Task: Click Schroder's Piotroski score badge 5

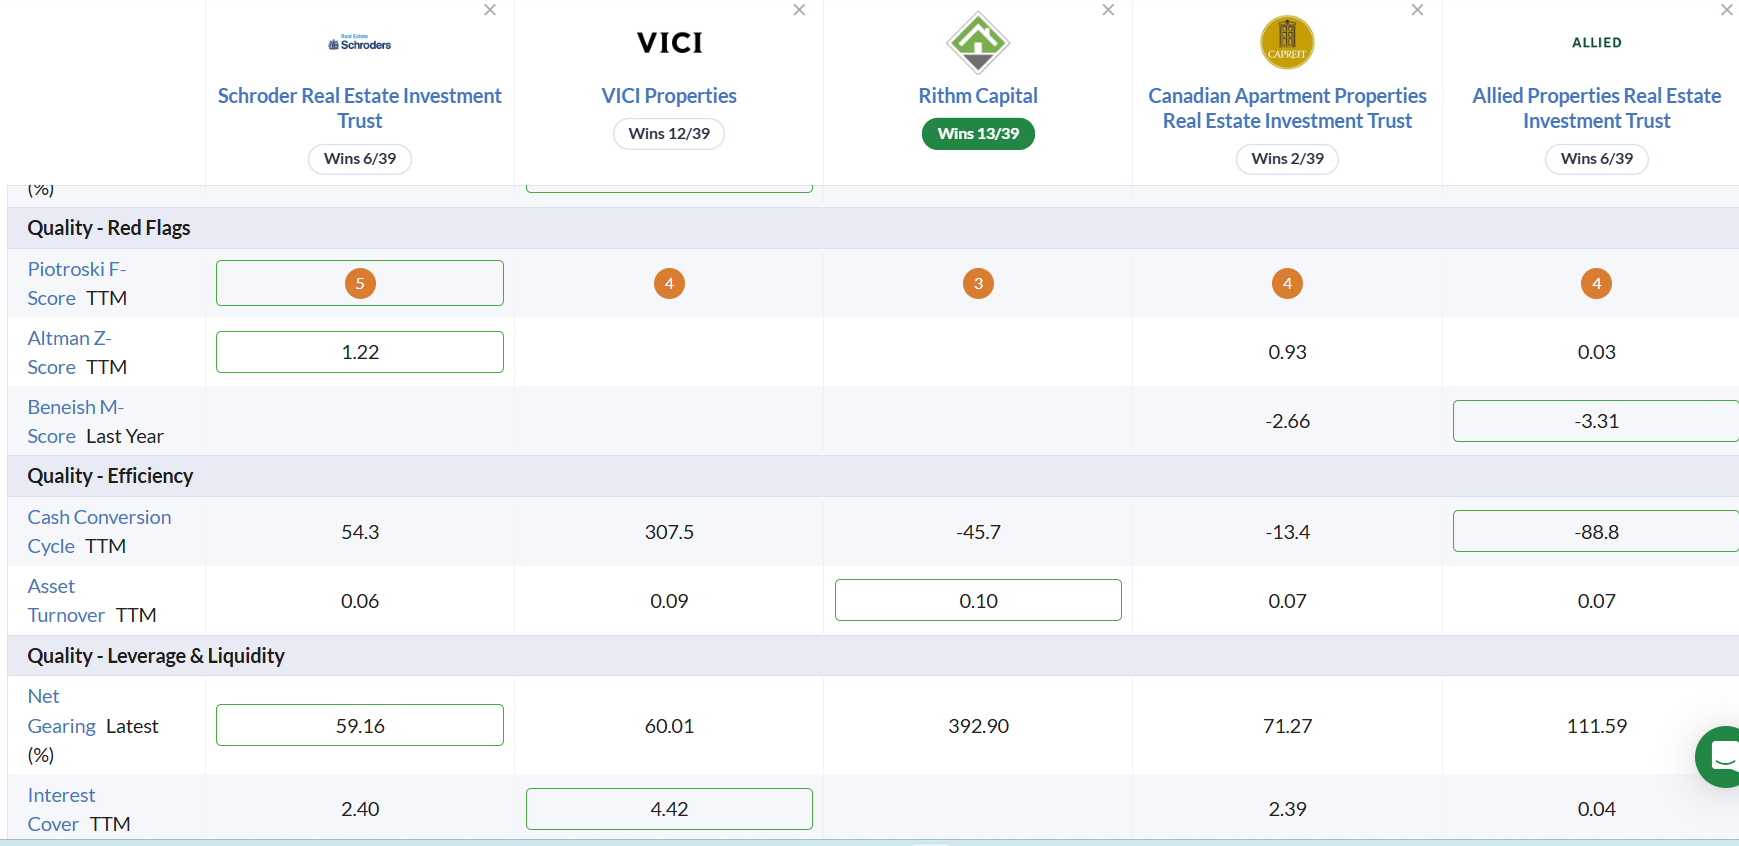Action: (360, 283)
